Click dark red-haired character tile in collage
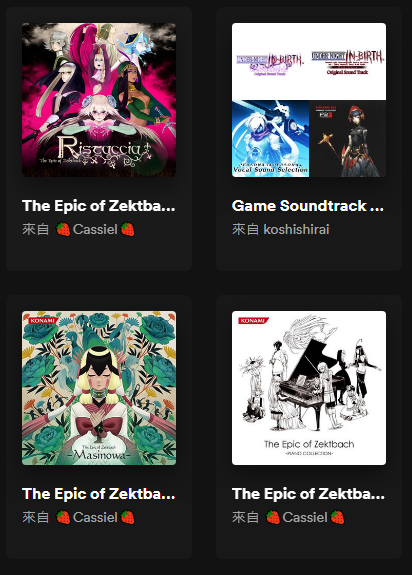The image size is (412, 575). (x=347, y=139)
